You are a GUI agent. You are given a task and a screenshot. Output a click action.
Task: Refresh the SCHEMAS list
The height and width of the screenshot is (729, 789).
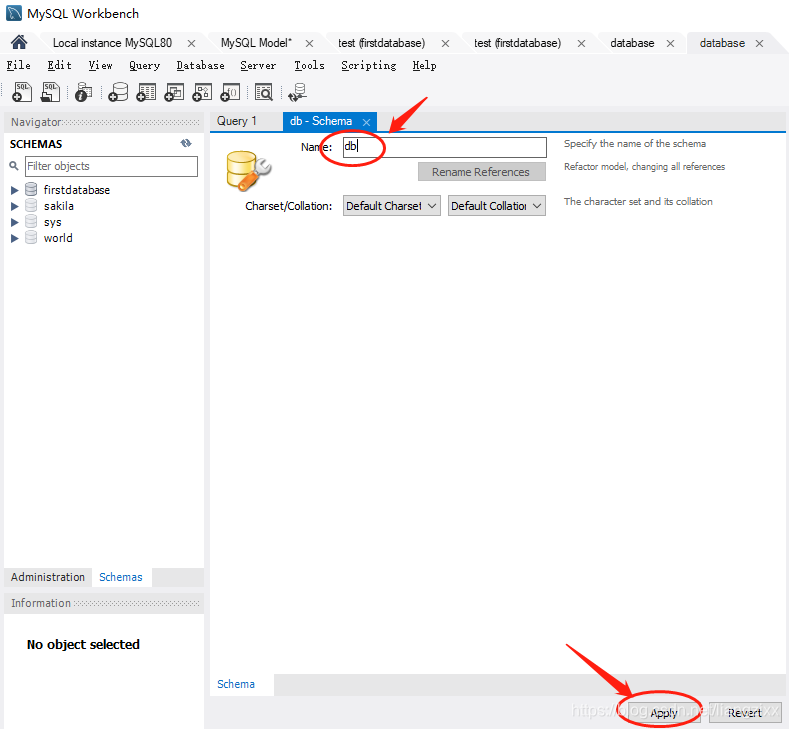[x=186, y=143]
